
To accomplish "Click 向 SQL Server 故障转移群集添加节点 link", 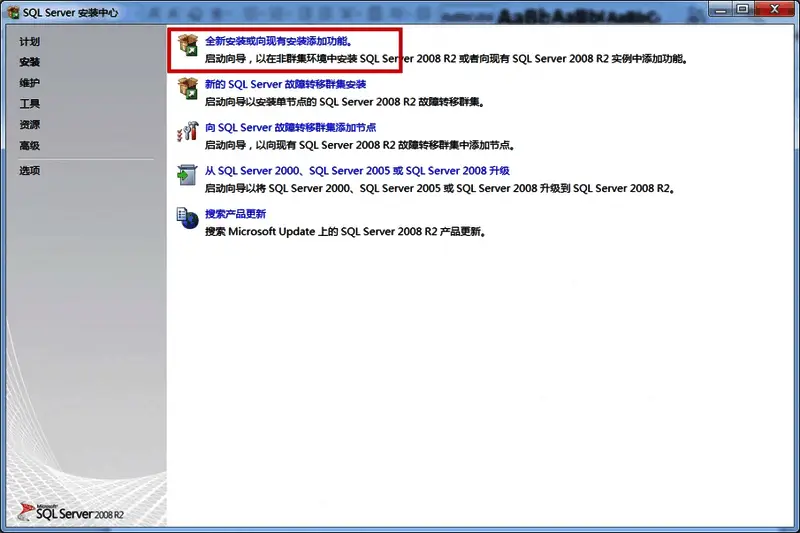I will (290, 128).
